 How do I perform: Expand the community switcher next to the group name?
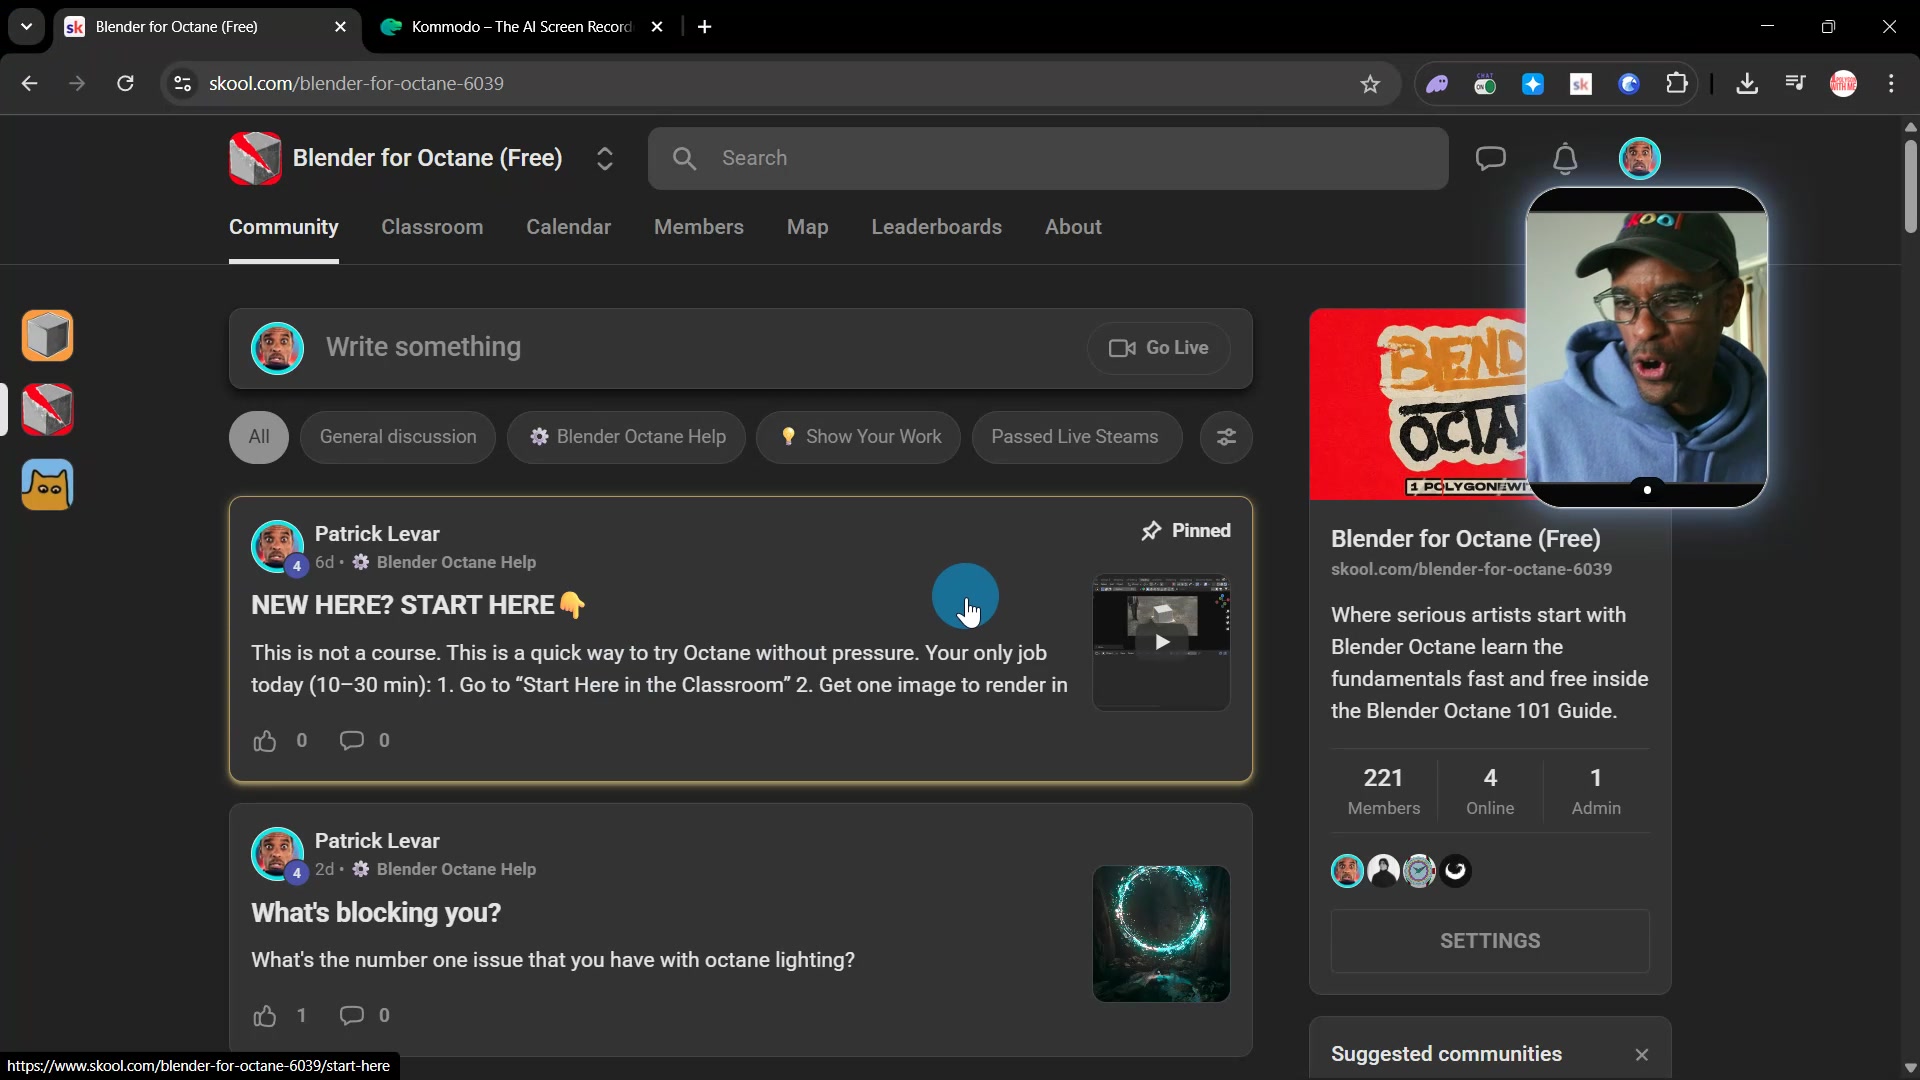coord(604,158)
